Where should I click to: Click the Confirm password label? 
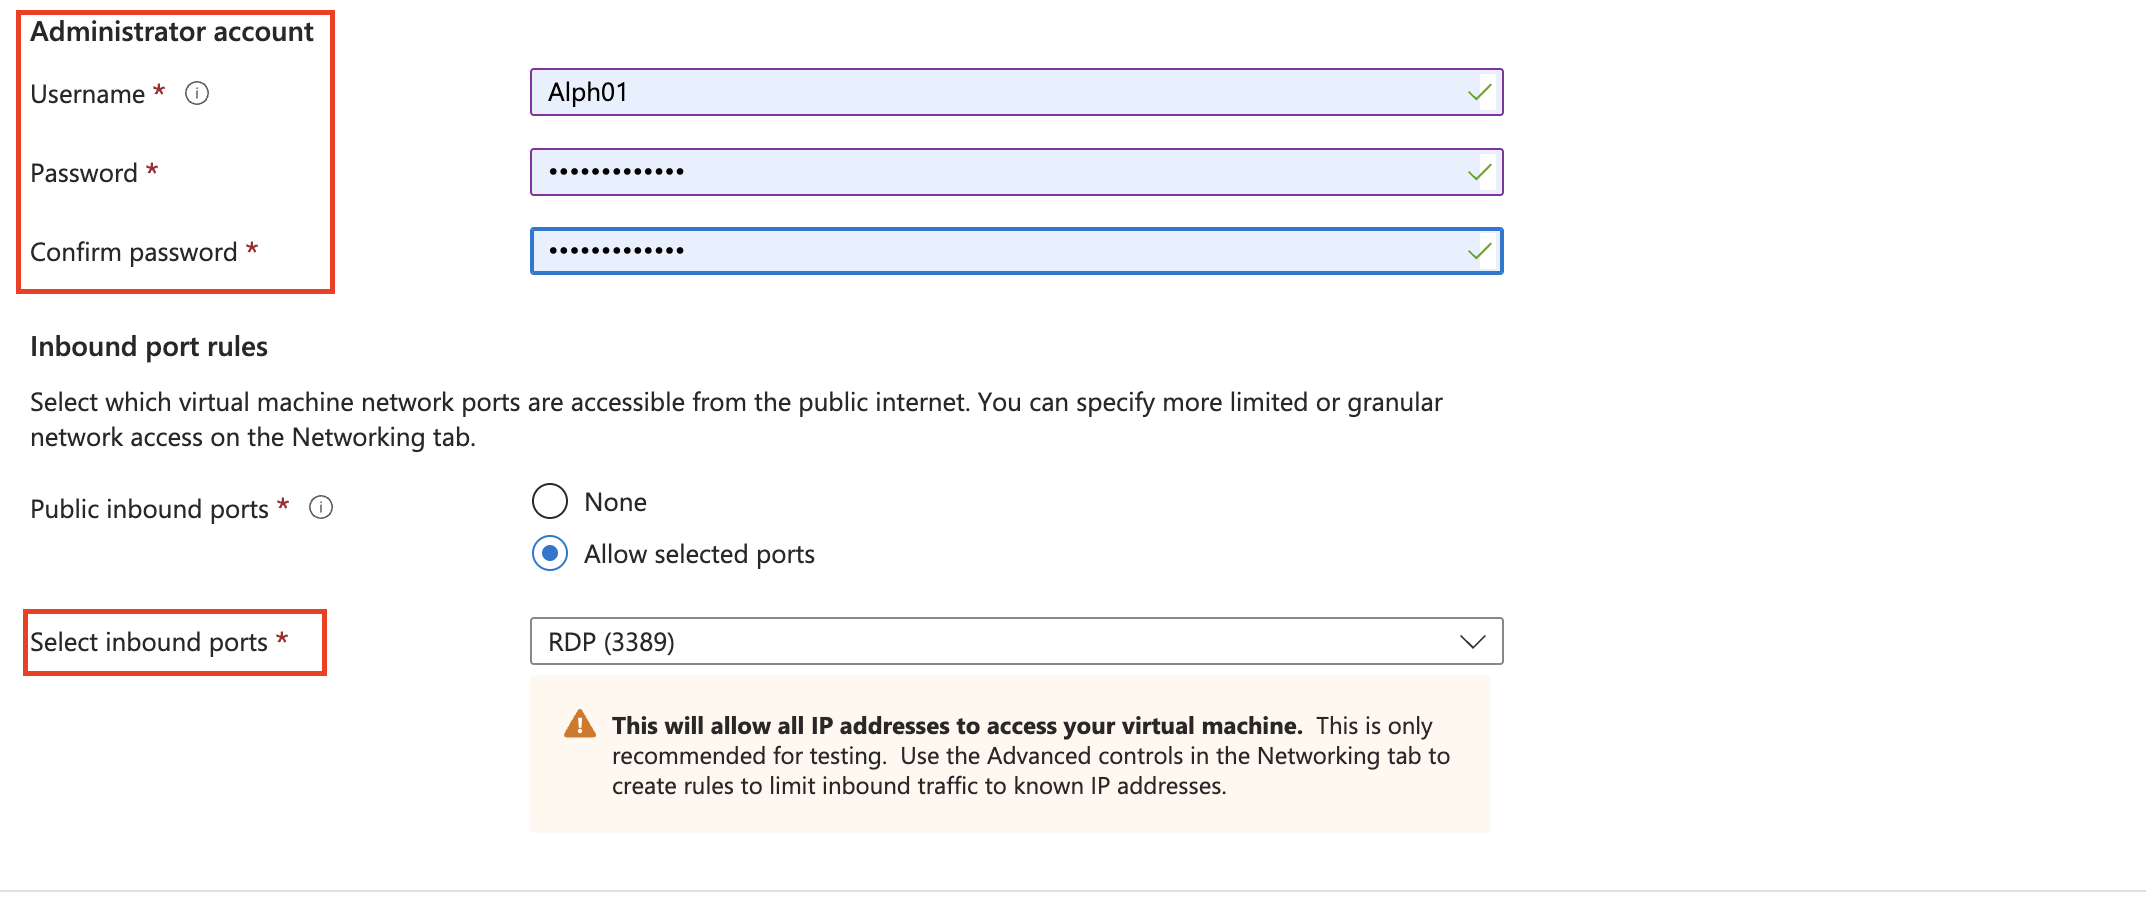click(x=134, y=252)
